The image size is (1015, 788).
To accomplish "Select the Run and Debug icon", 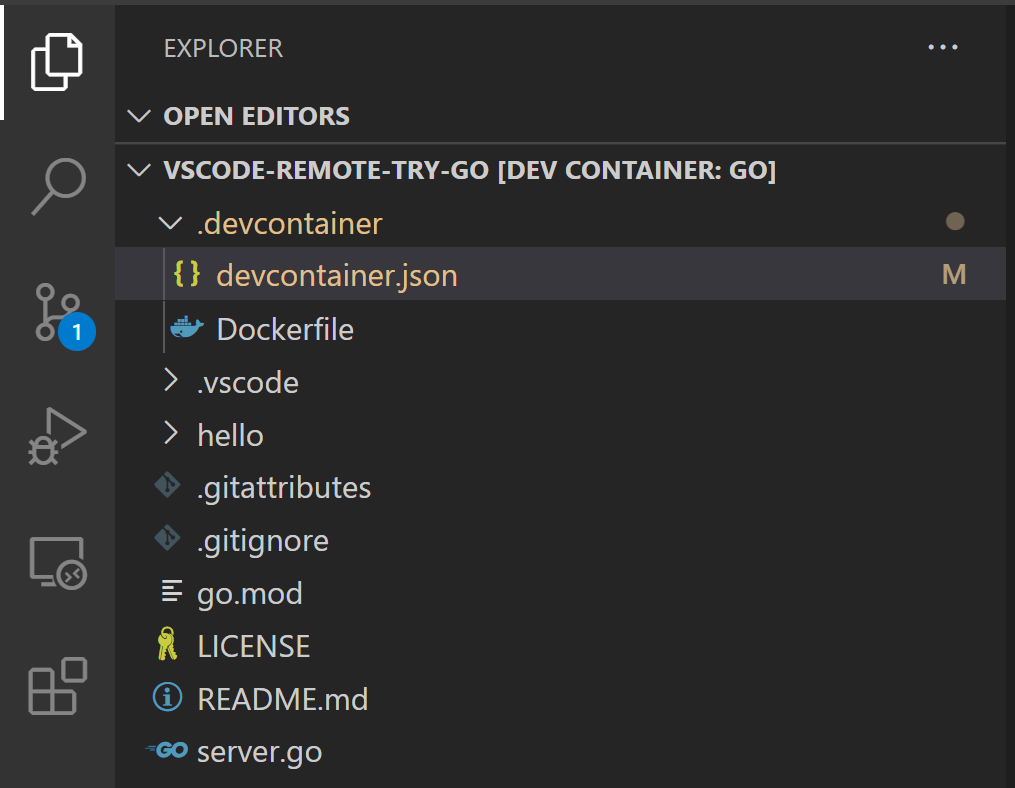I will coord(57,435).
